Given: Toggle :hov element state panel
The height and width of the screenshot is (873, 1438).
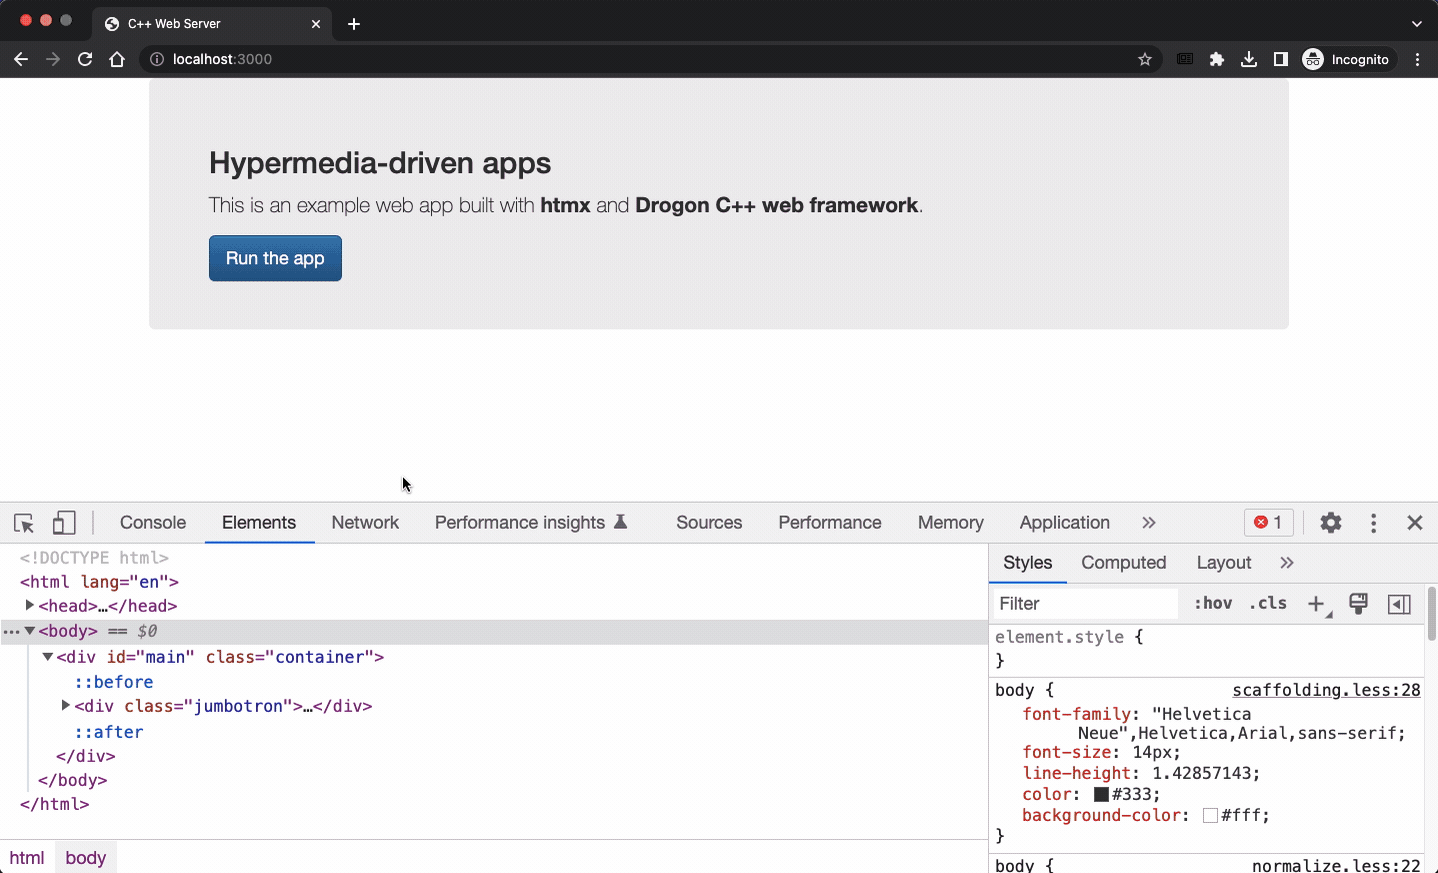Looking at the screenshot, I should (x=1212, y=604).
